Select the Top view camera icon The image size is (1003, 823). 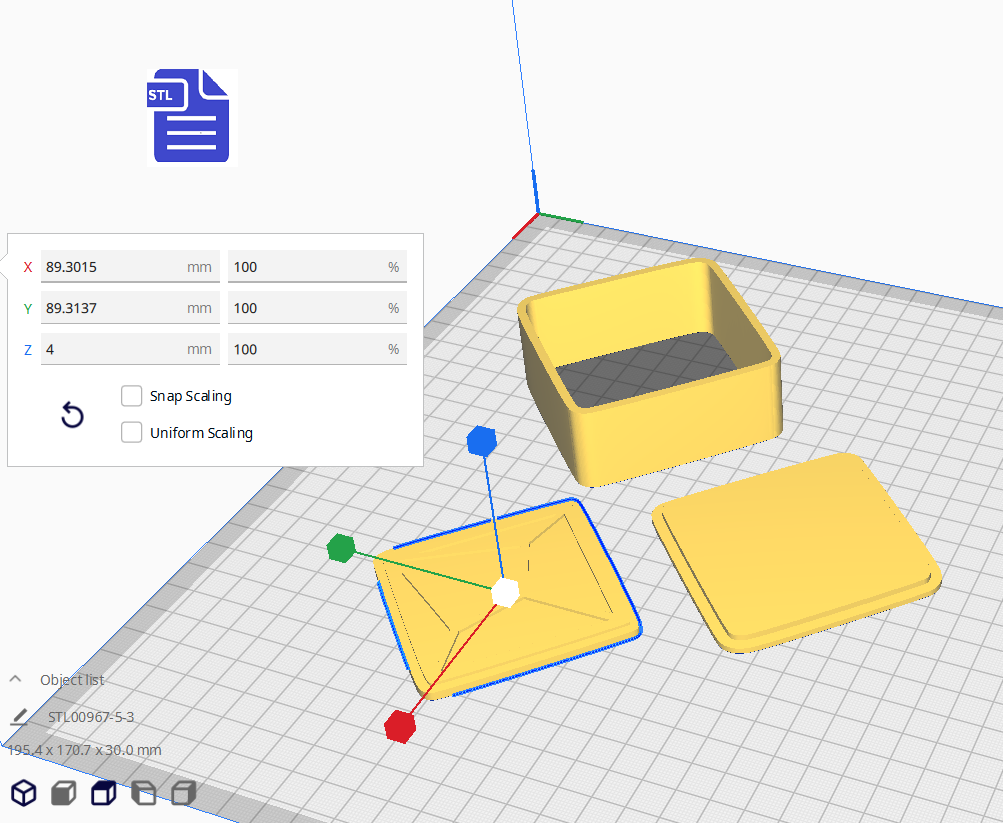(103, 794)
